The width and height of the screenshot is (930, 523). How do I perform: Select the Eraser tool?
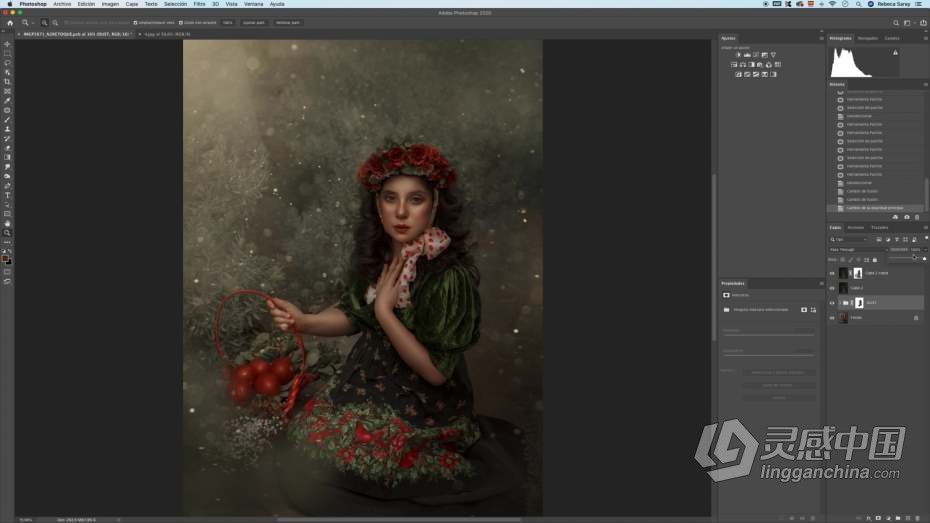[x=7, y=148]
